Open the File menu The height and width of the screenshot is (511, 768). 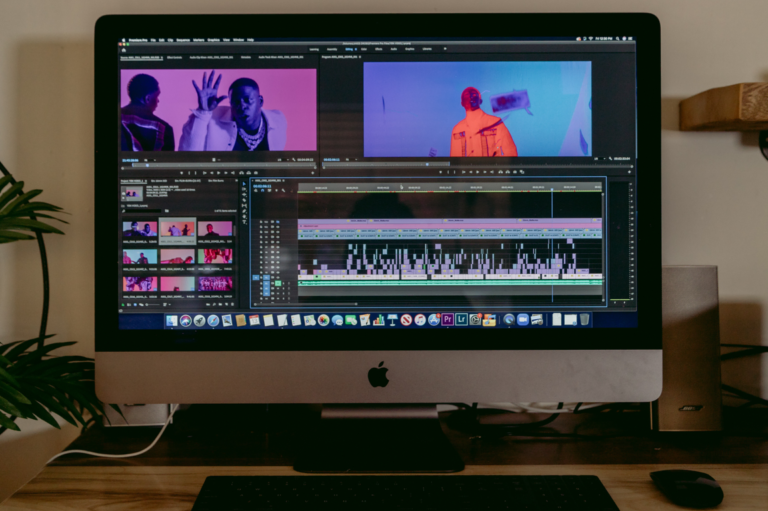[153, 40]
